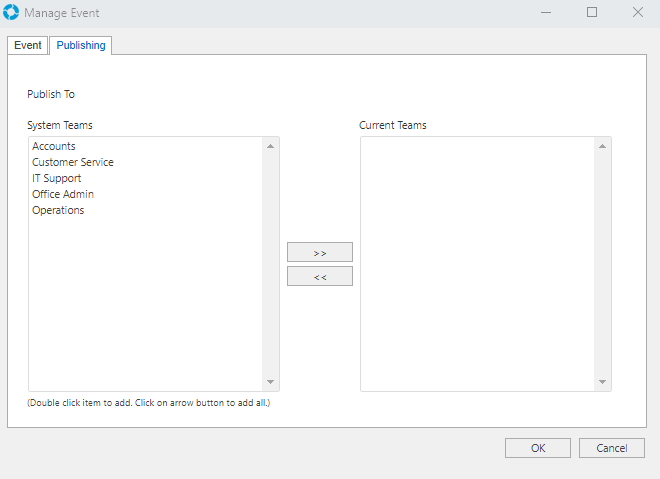The height and width of the screenshot is (479, 660).
Task: Select the Office Admin team
Action: 63,194
